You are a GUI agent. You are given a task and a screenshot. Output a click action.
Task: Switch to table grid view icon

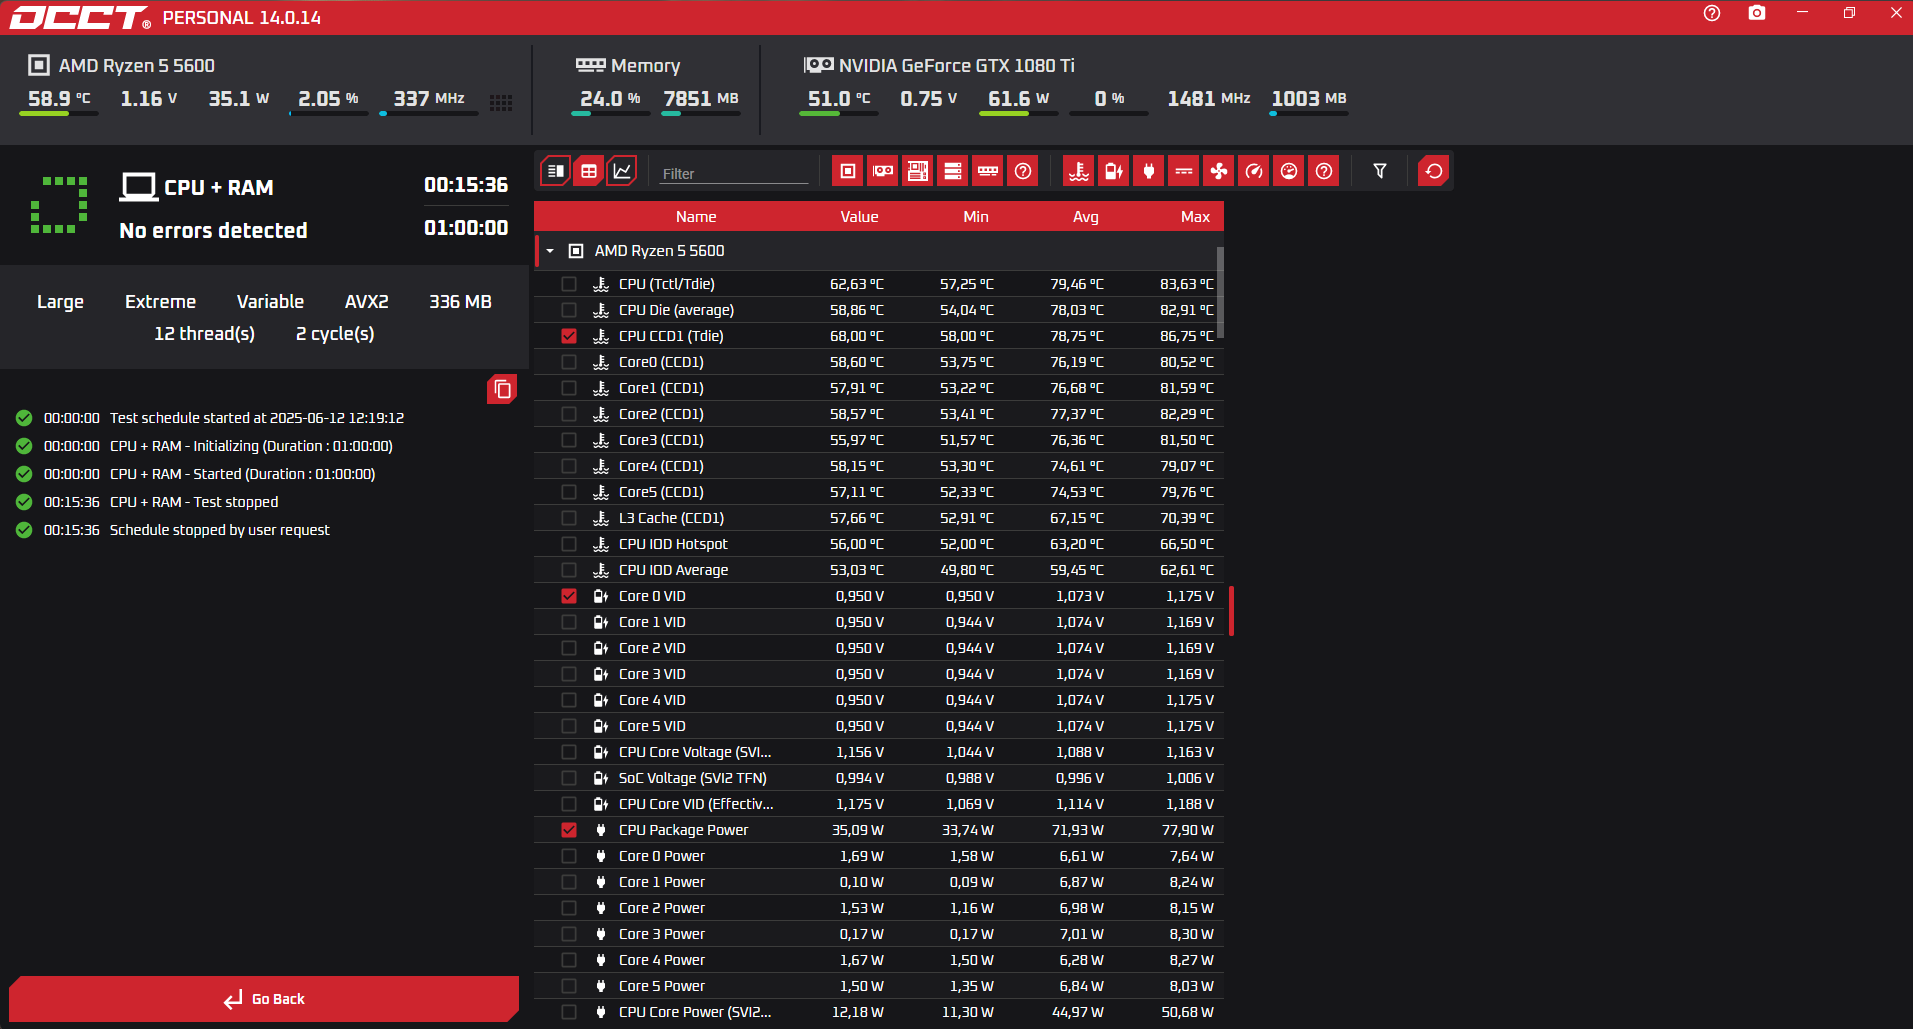tap(589, 171)
